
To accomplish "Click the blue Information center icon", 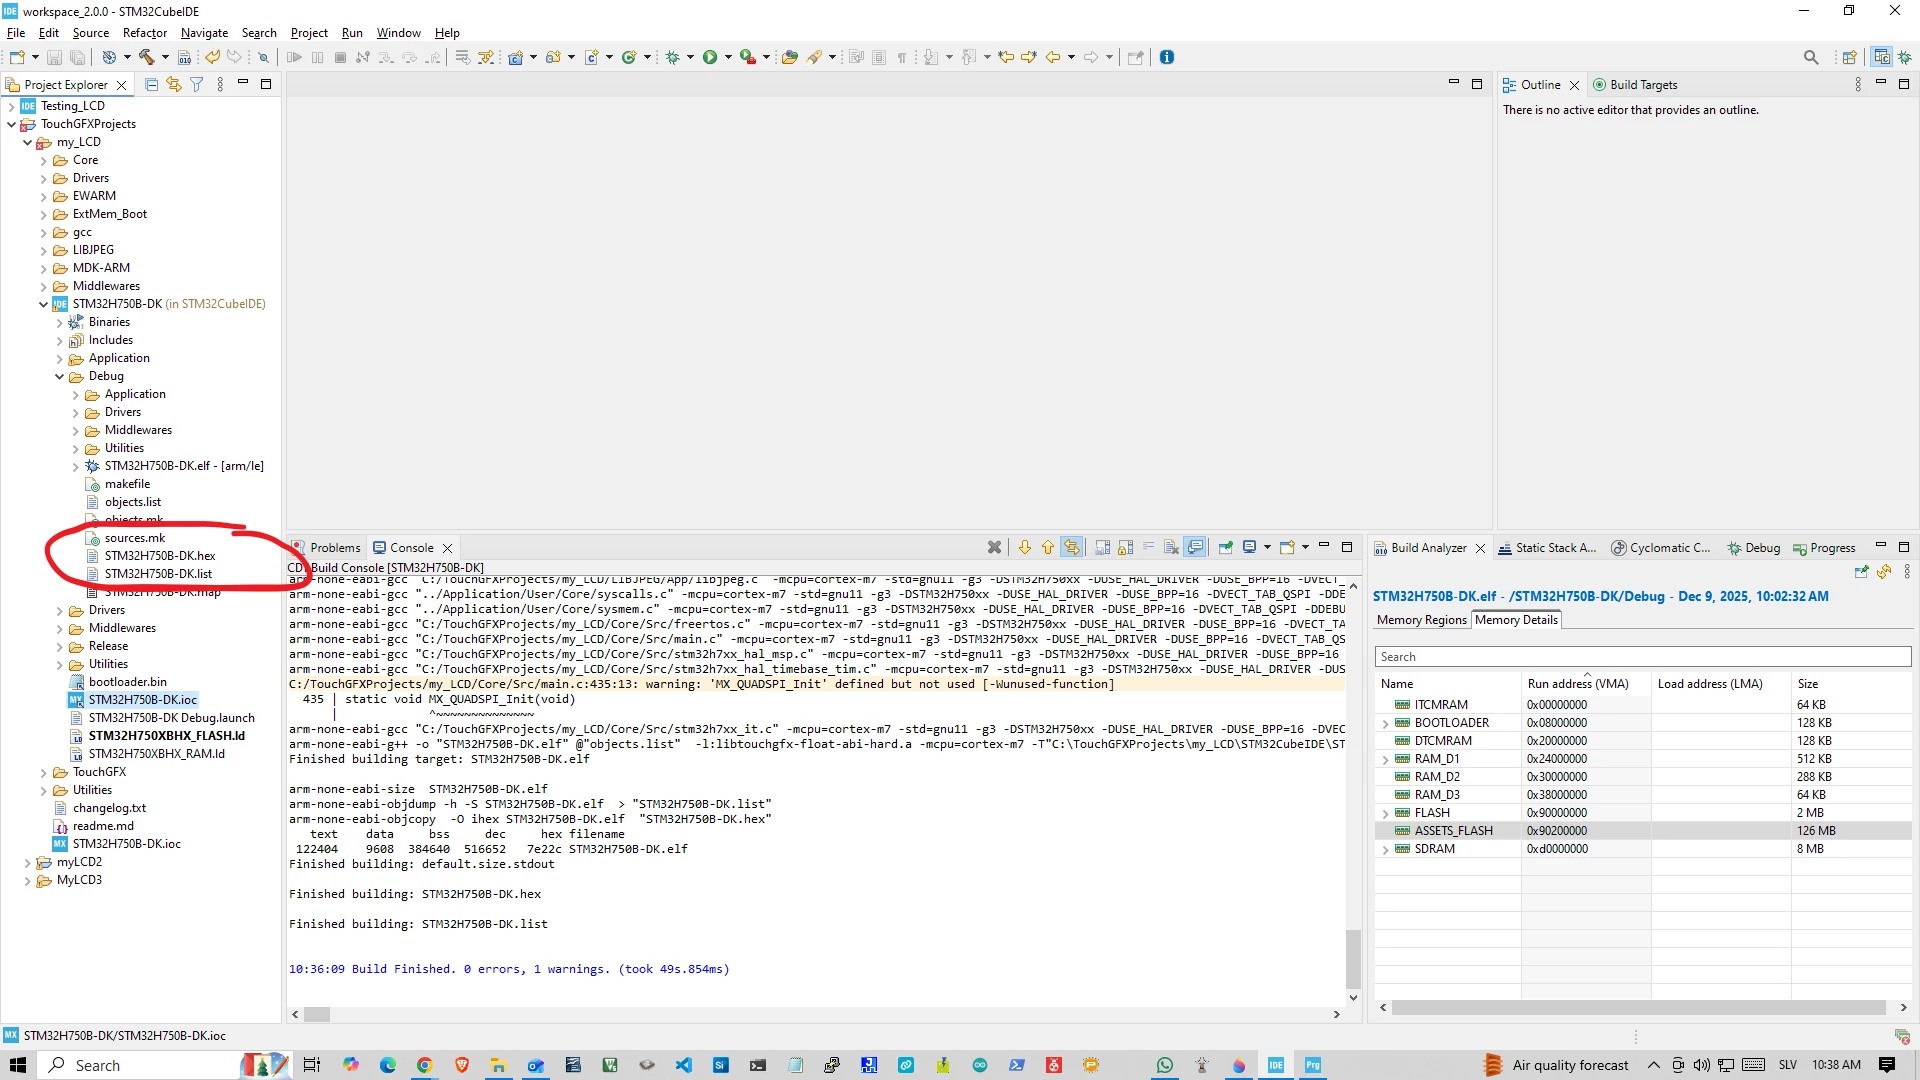I will tap(1167, 57).
